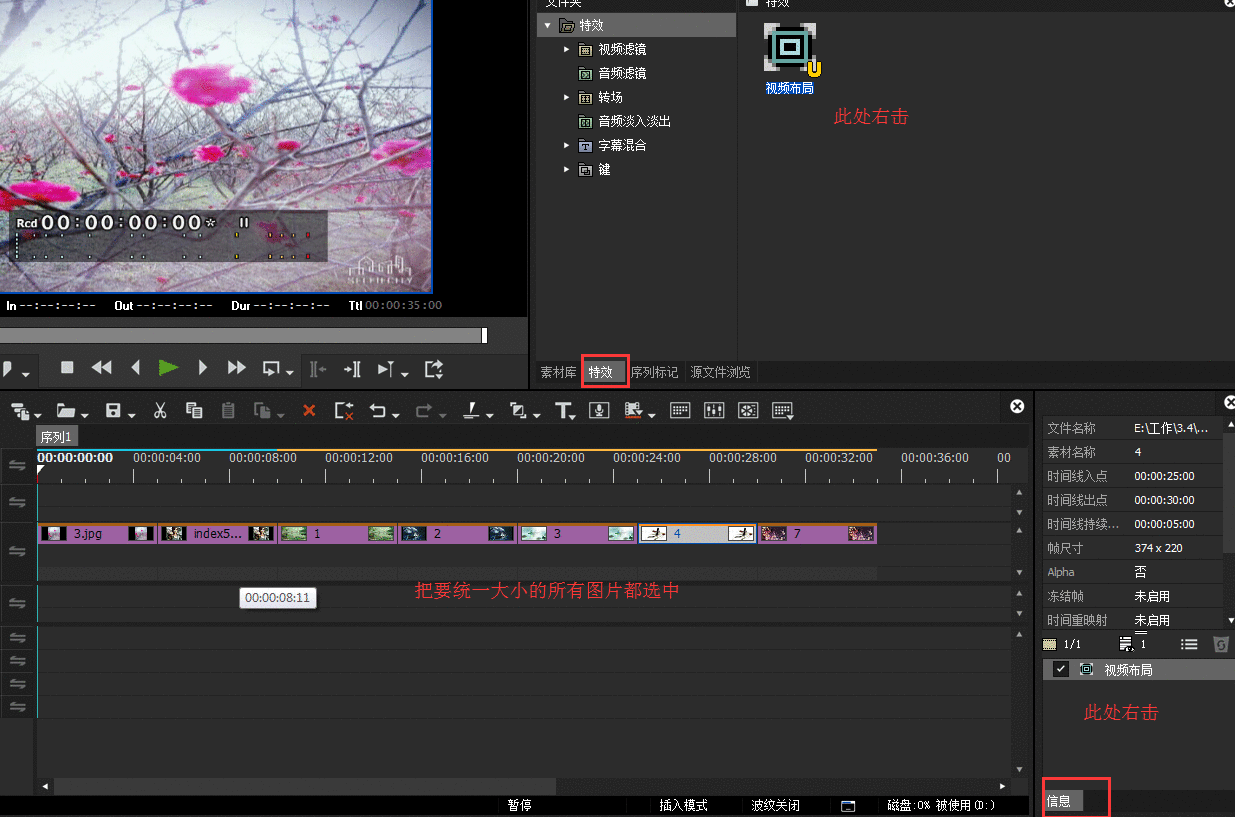
Task: Switch to the 素材库 tab
Action: (558, 372)
